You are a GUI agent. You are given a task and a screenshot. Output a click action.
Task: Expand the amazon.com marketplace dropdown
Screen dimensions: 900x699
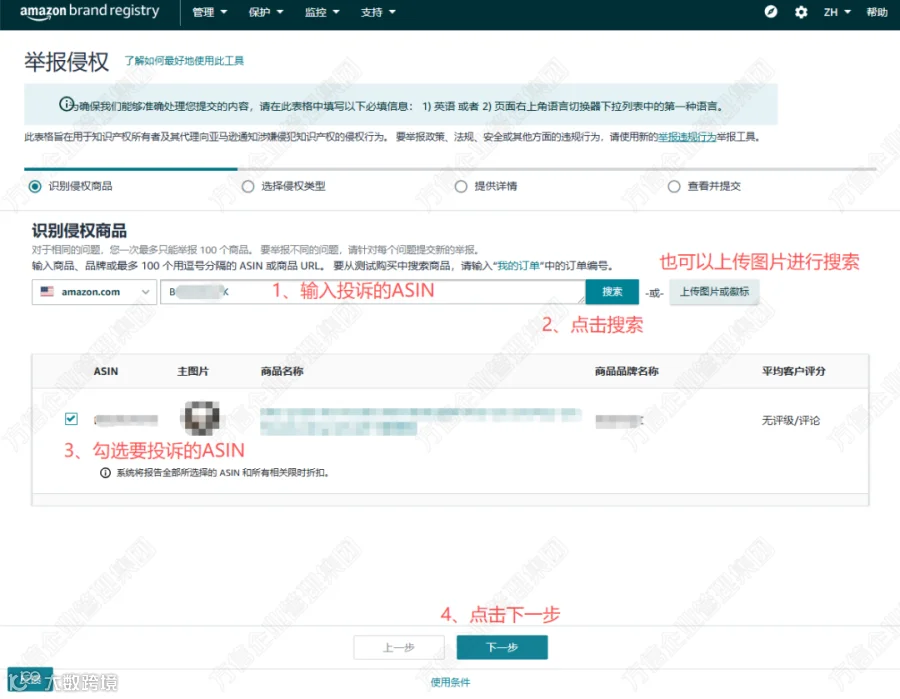click(x=94, y=292)
